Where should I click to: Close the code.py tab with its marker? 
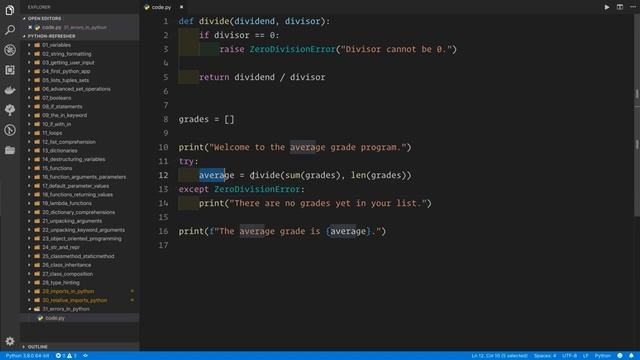(x=182, y=7)
